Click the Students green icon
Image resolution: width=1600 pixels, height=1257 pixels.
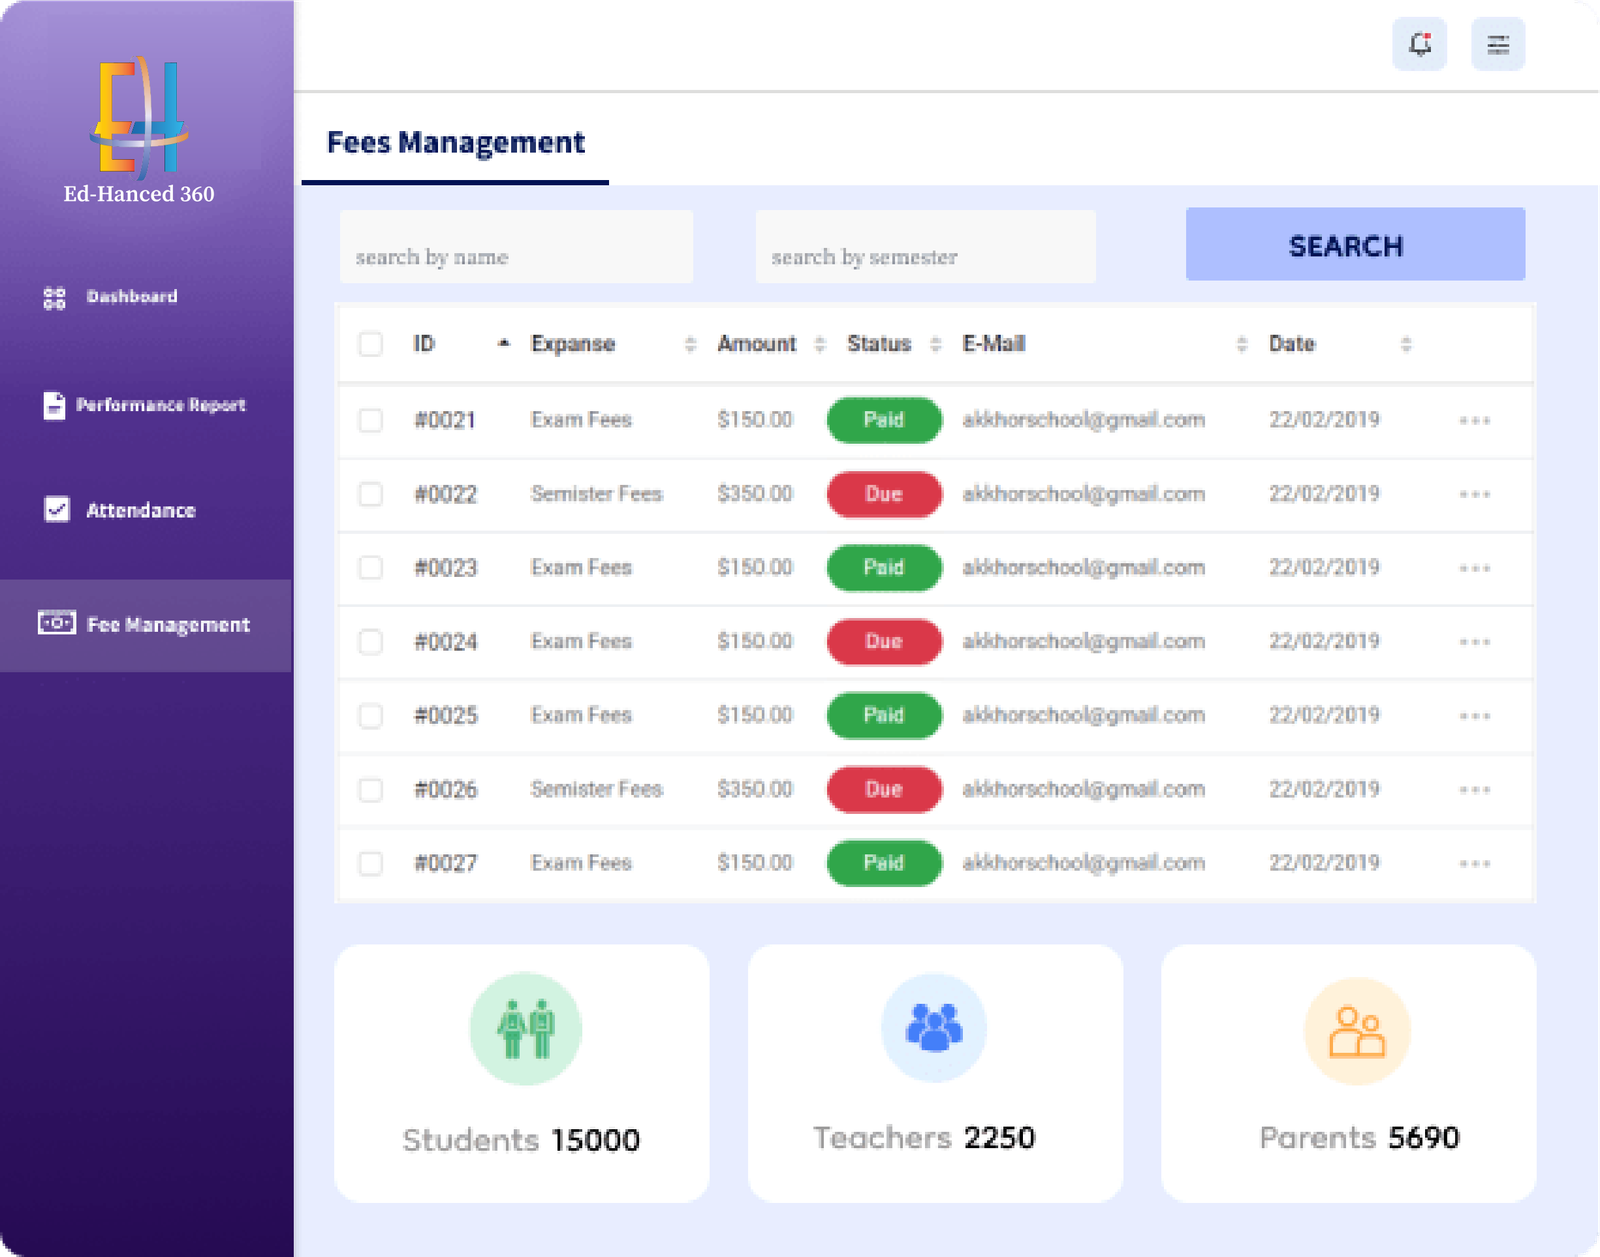[526, 1029]
